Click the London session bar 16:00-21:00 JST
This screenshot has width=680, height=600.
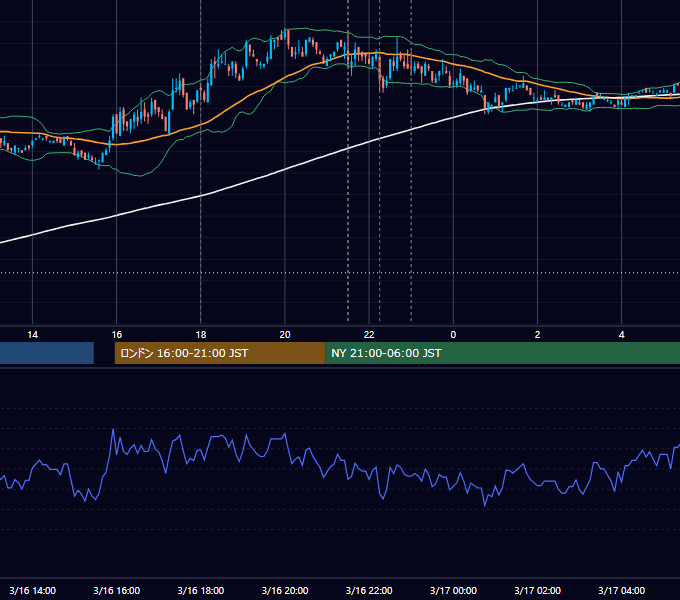click(x=220, y=353)
